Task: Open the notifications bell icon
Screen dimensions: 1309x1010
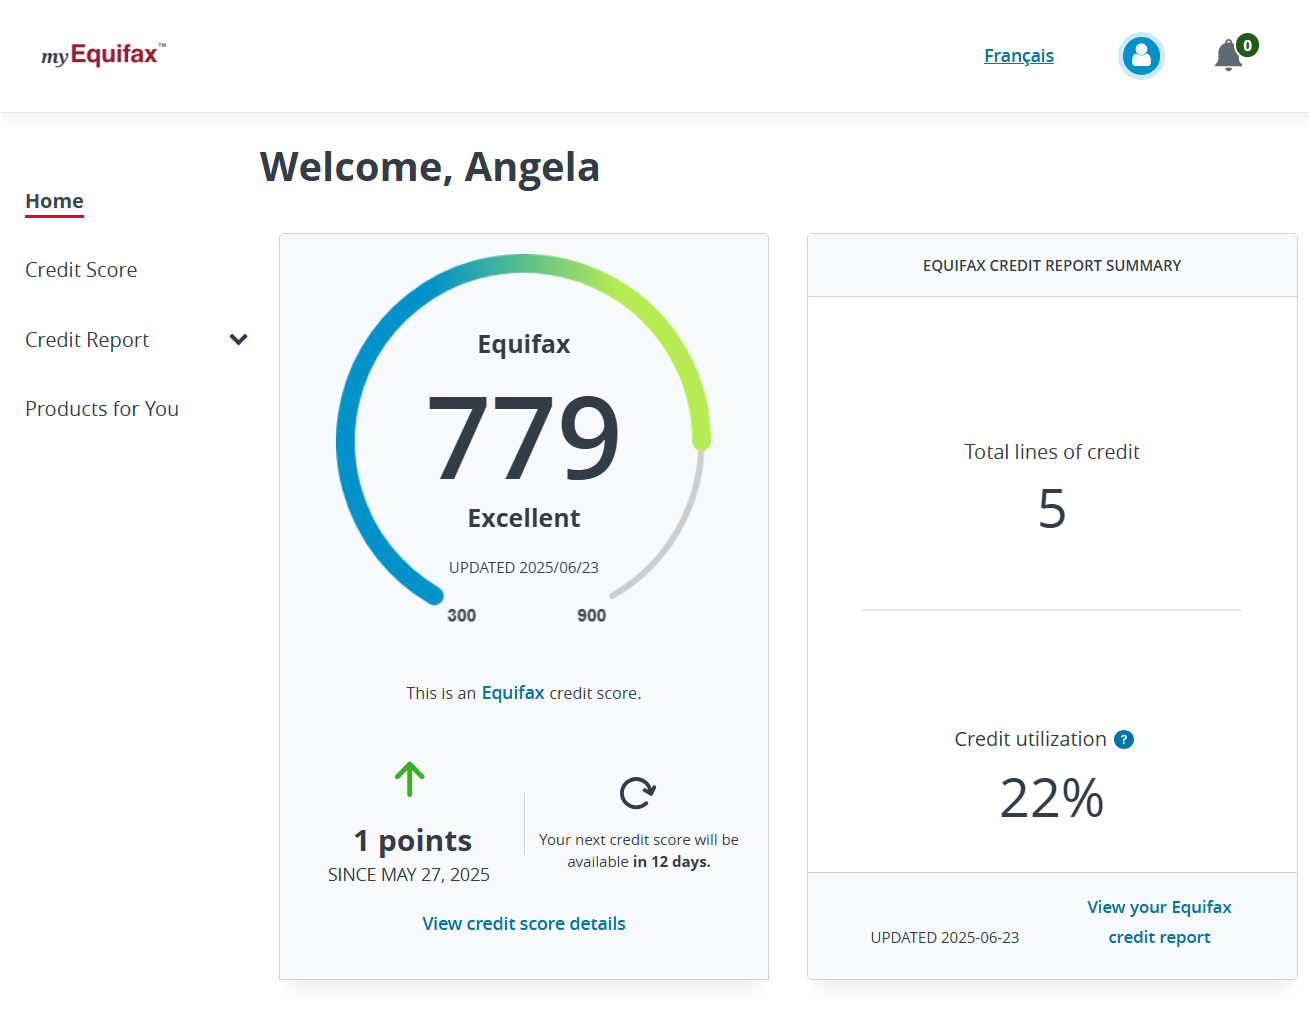Action: pyautogui.click(x=1228, y=56)
